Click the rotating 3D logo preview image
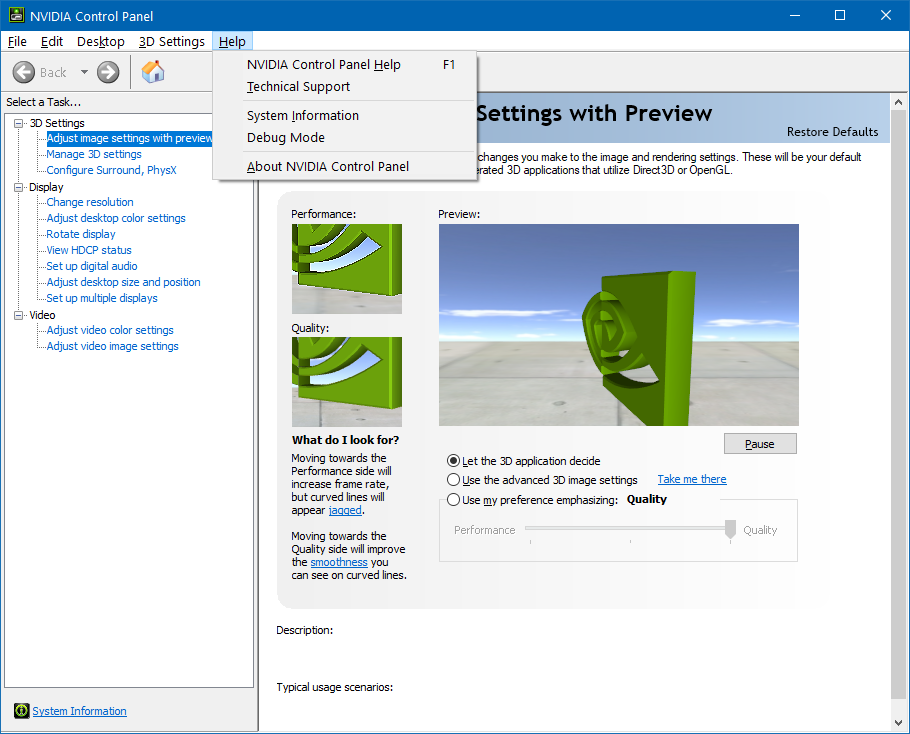This screenshot has width=910, height=734. coord(619,325)
